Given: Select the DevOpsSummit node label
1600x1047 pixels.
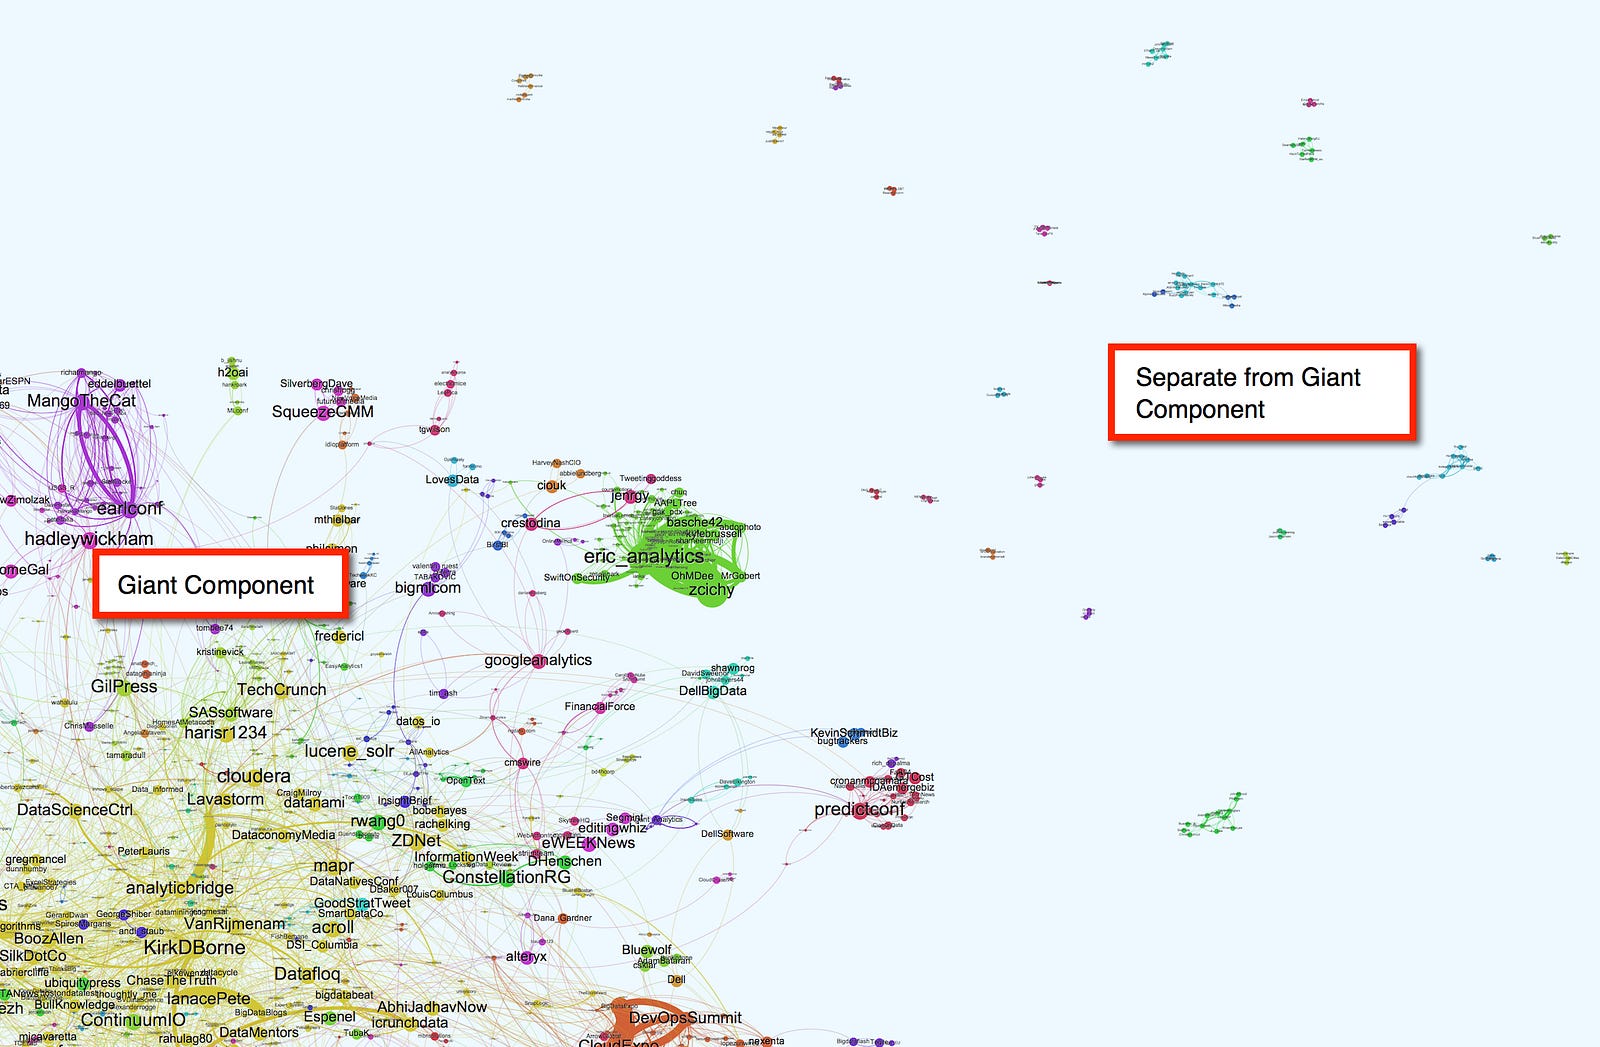Looking at the screenshot, I should [685, 1018].
